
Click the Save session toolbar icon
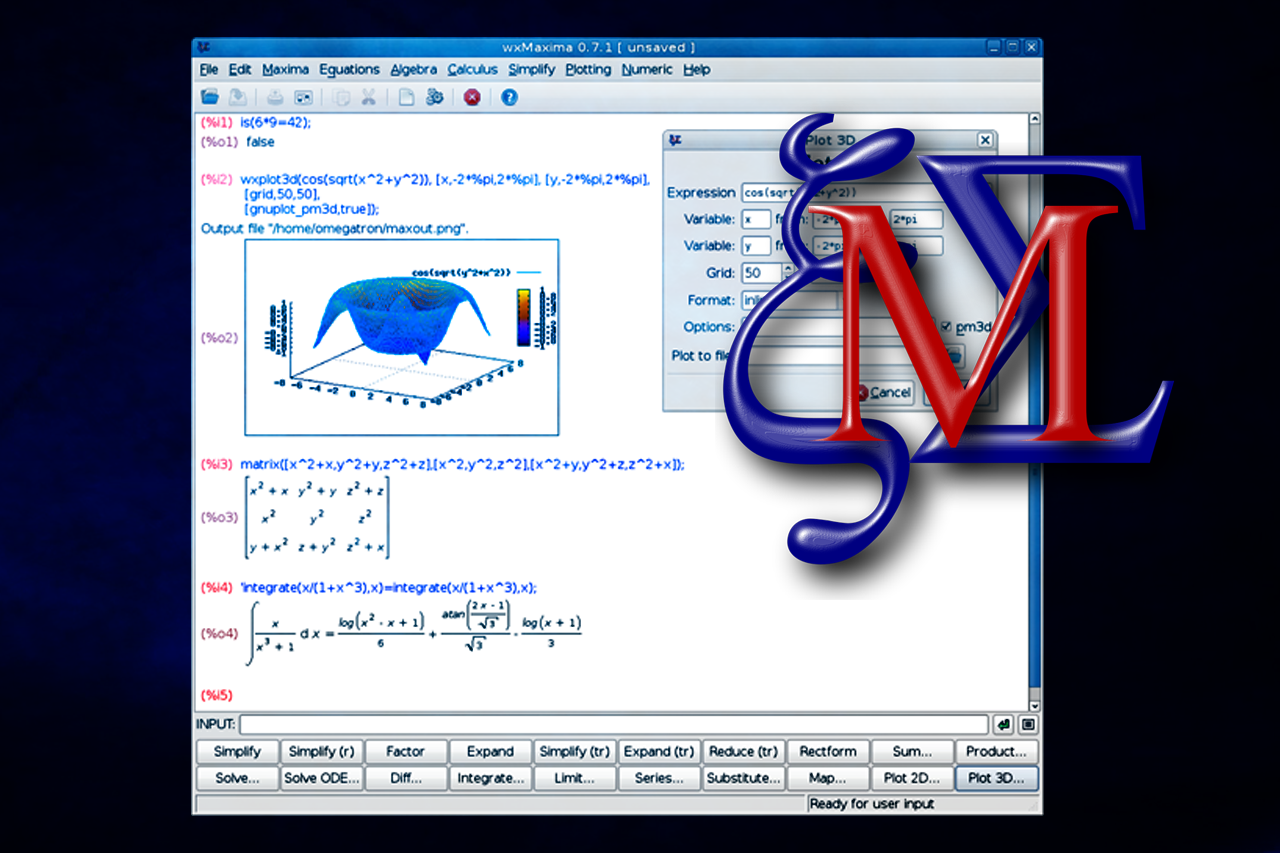(238, 97)
